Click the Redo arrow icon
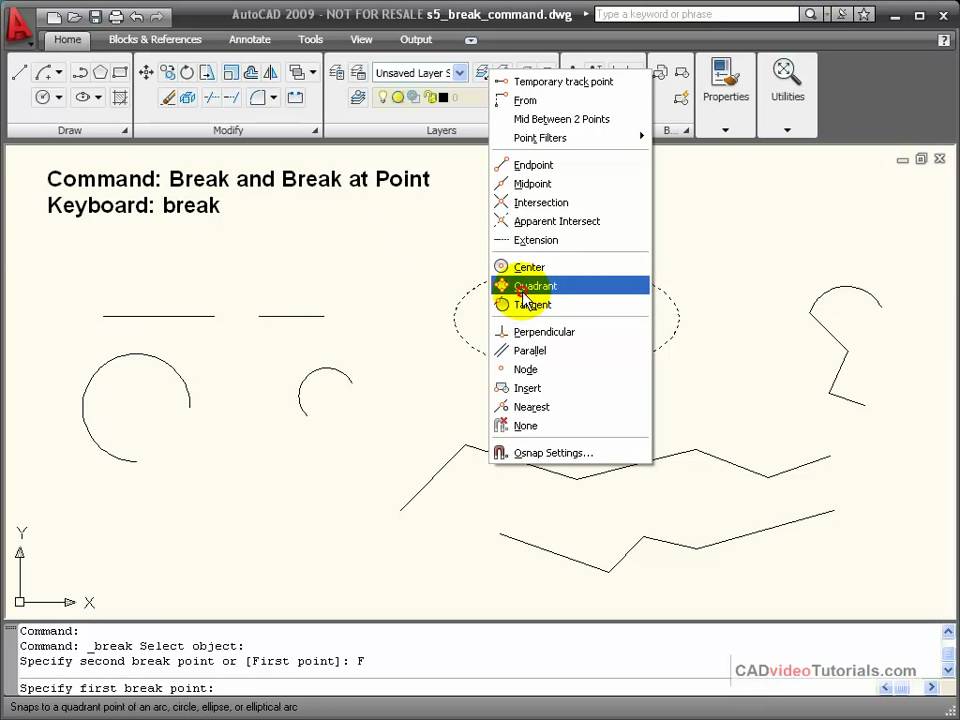This screenshot has height=720, width=960. coord(157,17)
